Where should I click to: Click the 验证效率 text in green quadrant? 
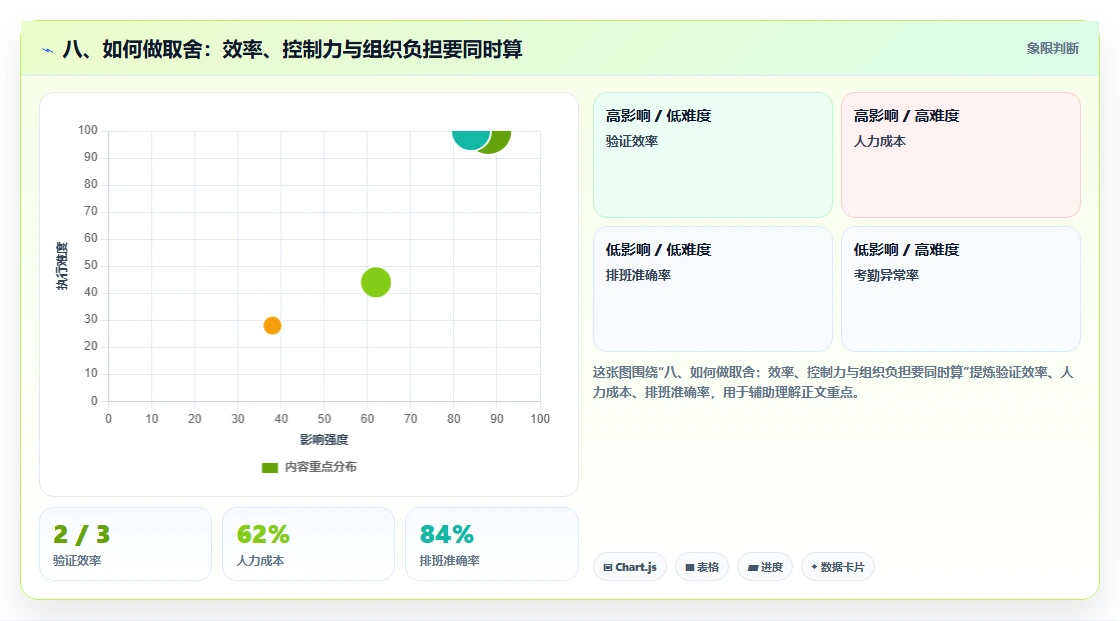pos(631,141)
